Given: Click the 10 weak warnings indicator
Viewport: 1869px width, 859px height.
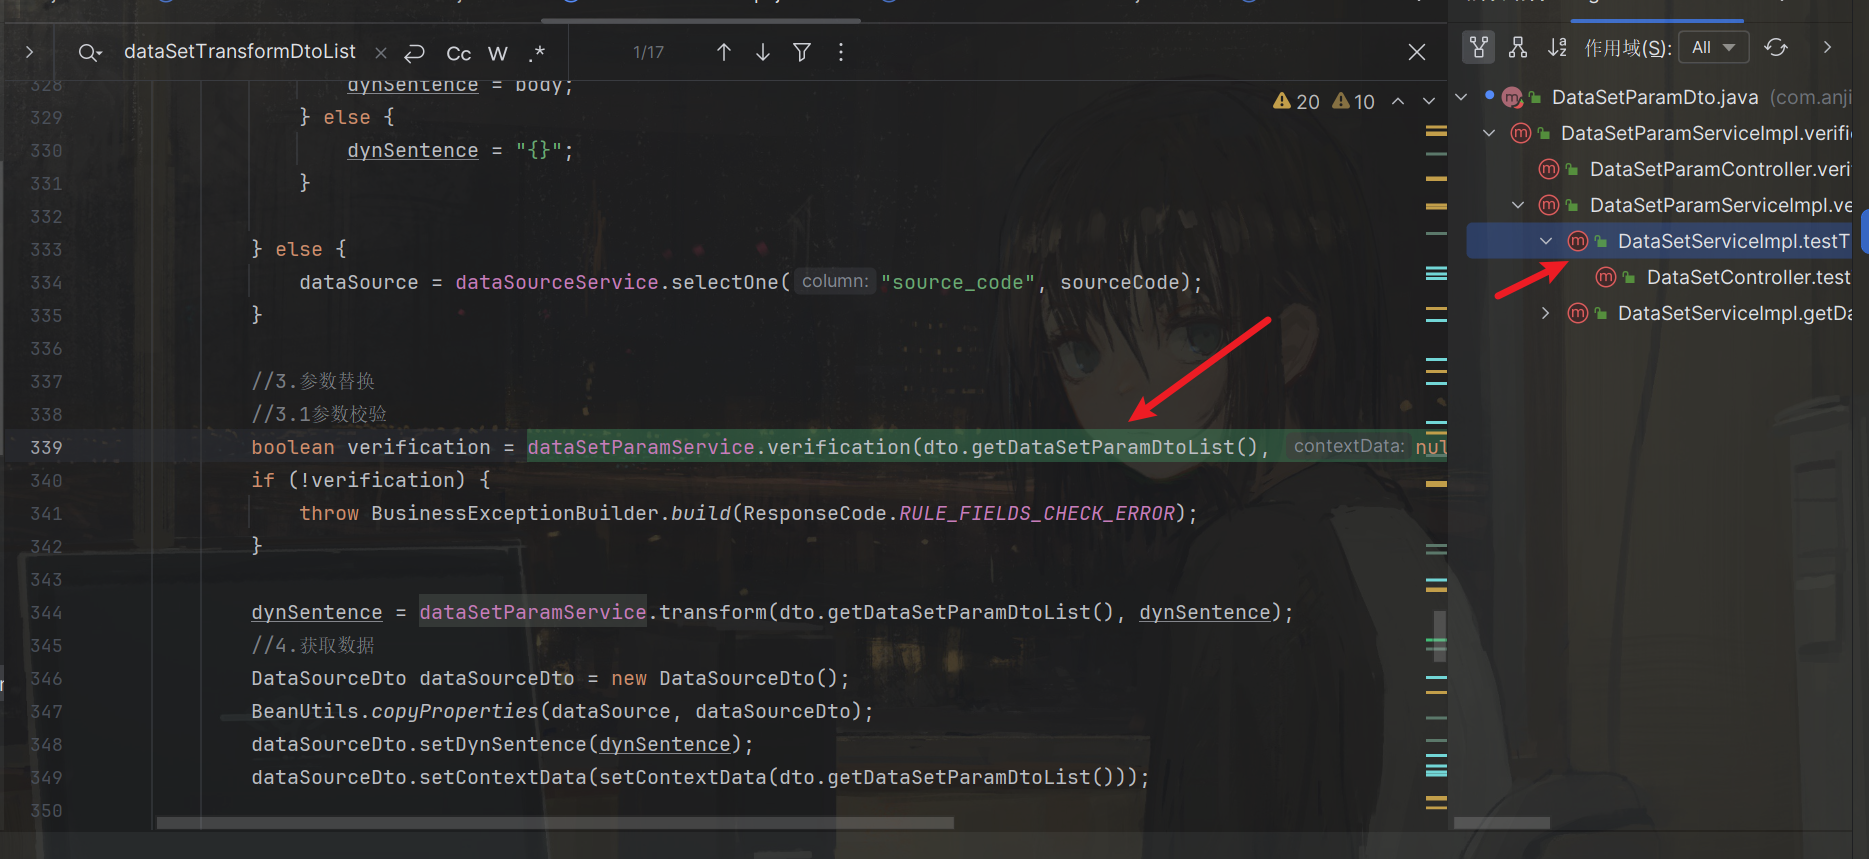Looking at the screenshot, I should pos(1354,102).
